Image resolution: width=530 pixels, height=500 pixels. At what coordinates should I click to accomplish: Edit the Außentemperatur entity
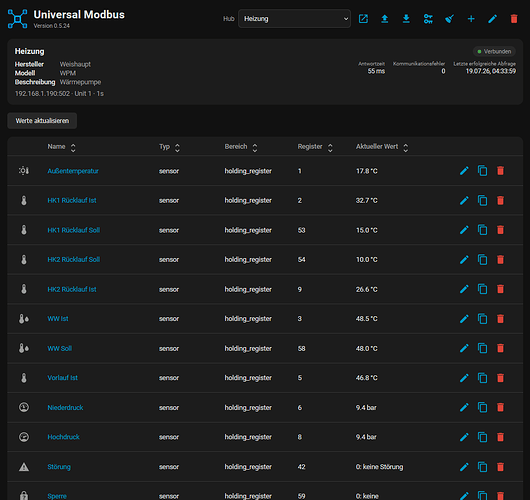point(464,171)
